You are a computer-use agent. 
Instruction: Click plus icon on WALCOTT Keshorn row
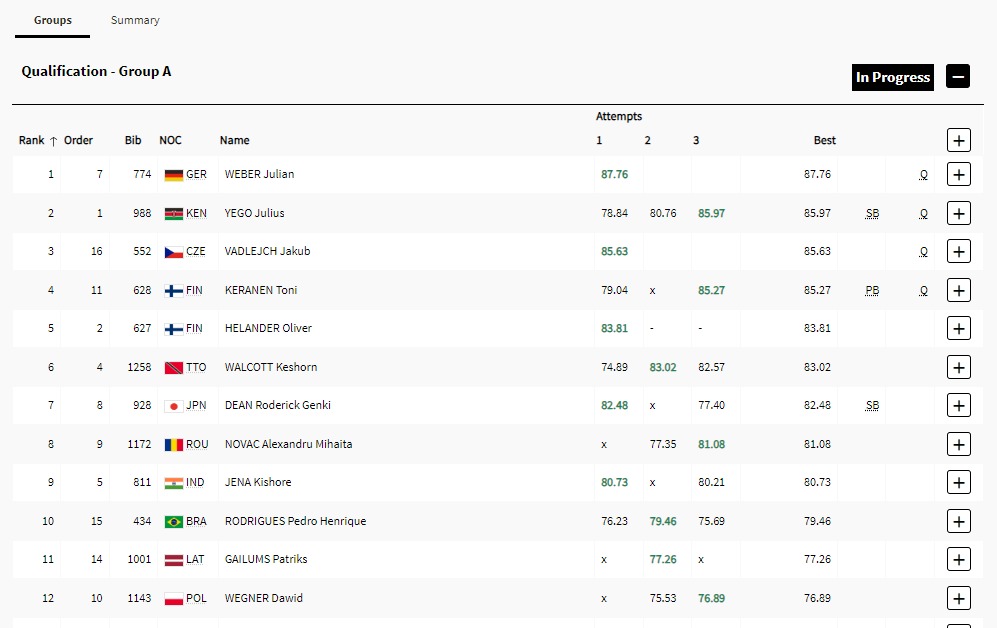pyautogui.click(x=958, y=367)
